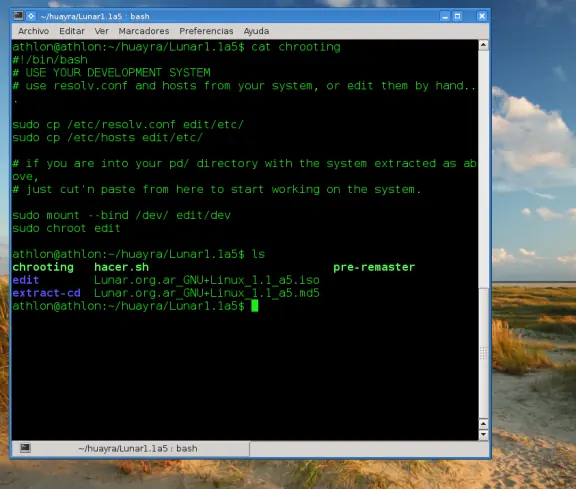The image size is (576, 489).
Task: Click the 'pre-remaster' entry in the listing
Action: click(x=374, y=267)
